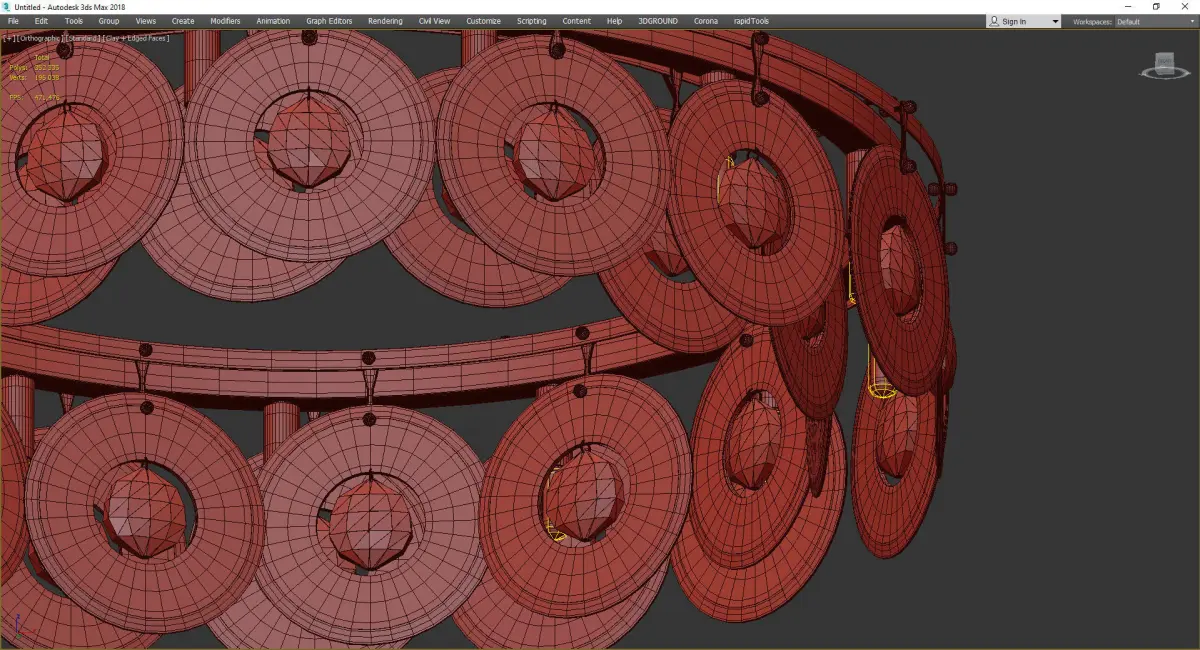1200x650 pixels.
Task: Open the 3DGROUND menu
Action: tap(659, 21)
